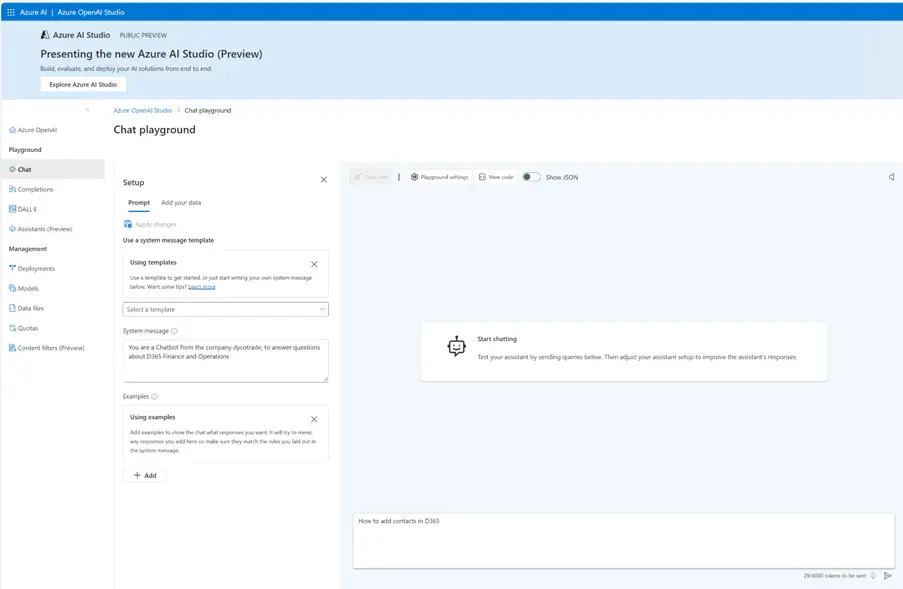The width and height of the screenshot is (903, 589).
Task: Click the microphone icon near the send button
Action: tap(873, 576)
